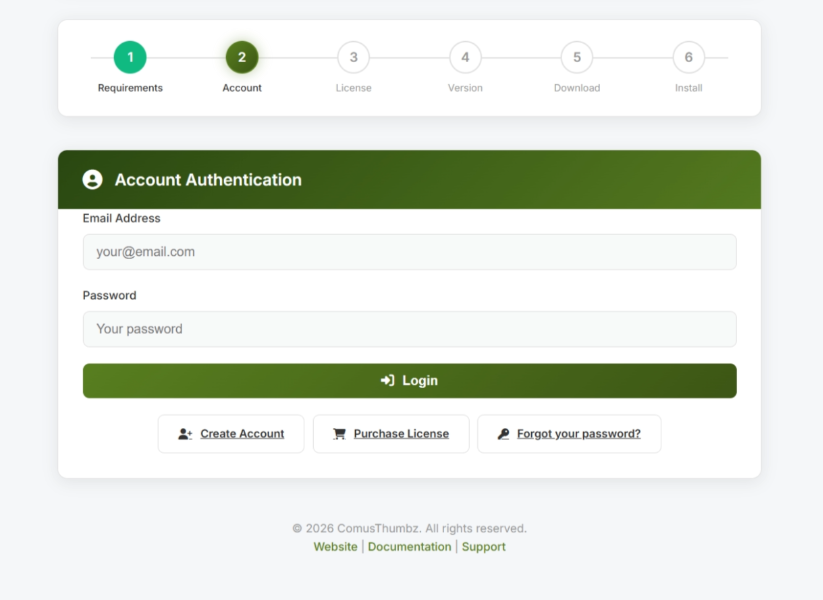This screenshot has height=600, width=823.
Task: Click into the Password input field
Action: pyautogui.click(x=409, y=329)
